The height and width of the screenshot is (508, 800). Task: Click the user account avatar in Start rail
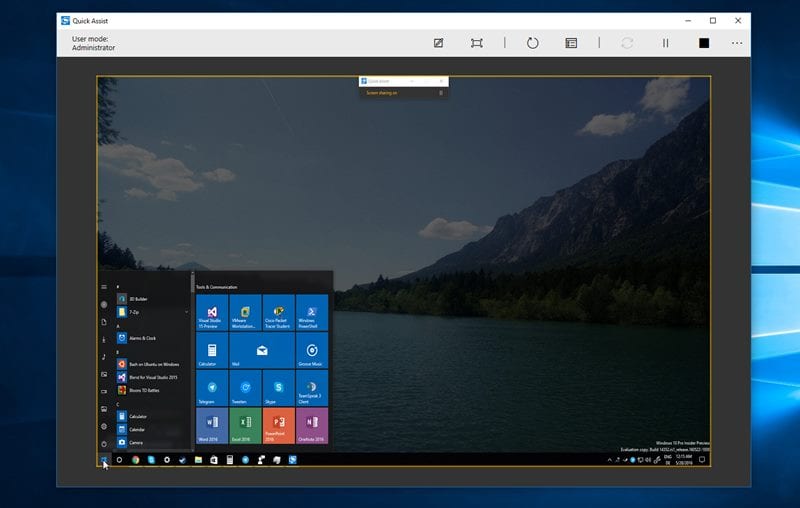[104, 304]
